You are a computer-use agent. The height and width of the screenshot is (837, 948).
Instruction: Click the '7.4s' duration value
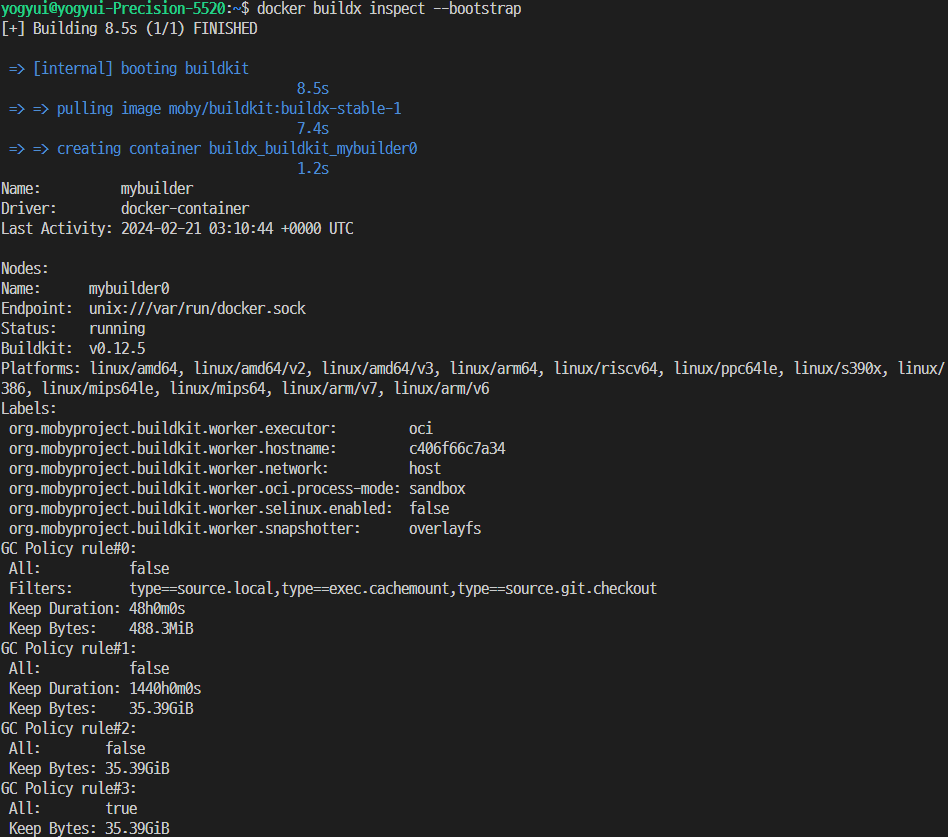[313, 129]
